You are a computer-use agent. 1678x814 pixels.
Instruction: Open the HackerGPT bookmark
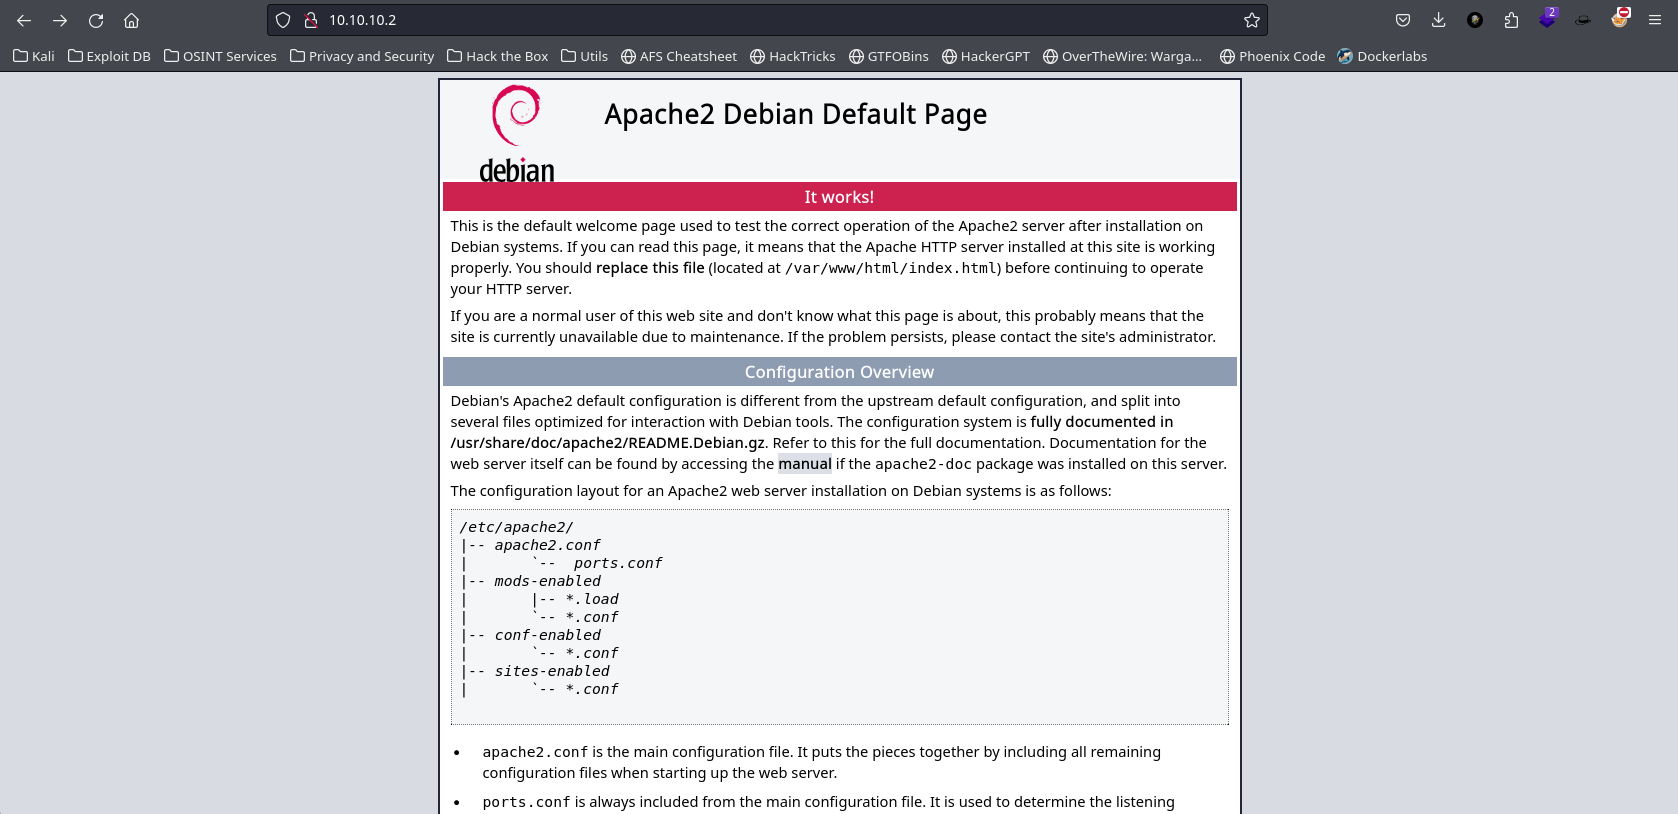[x=986, y=56]
